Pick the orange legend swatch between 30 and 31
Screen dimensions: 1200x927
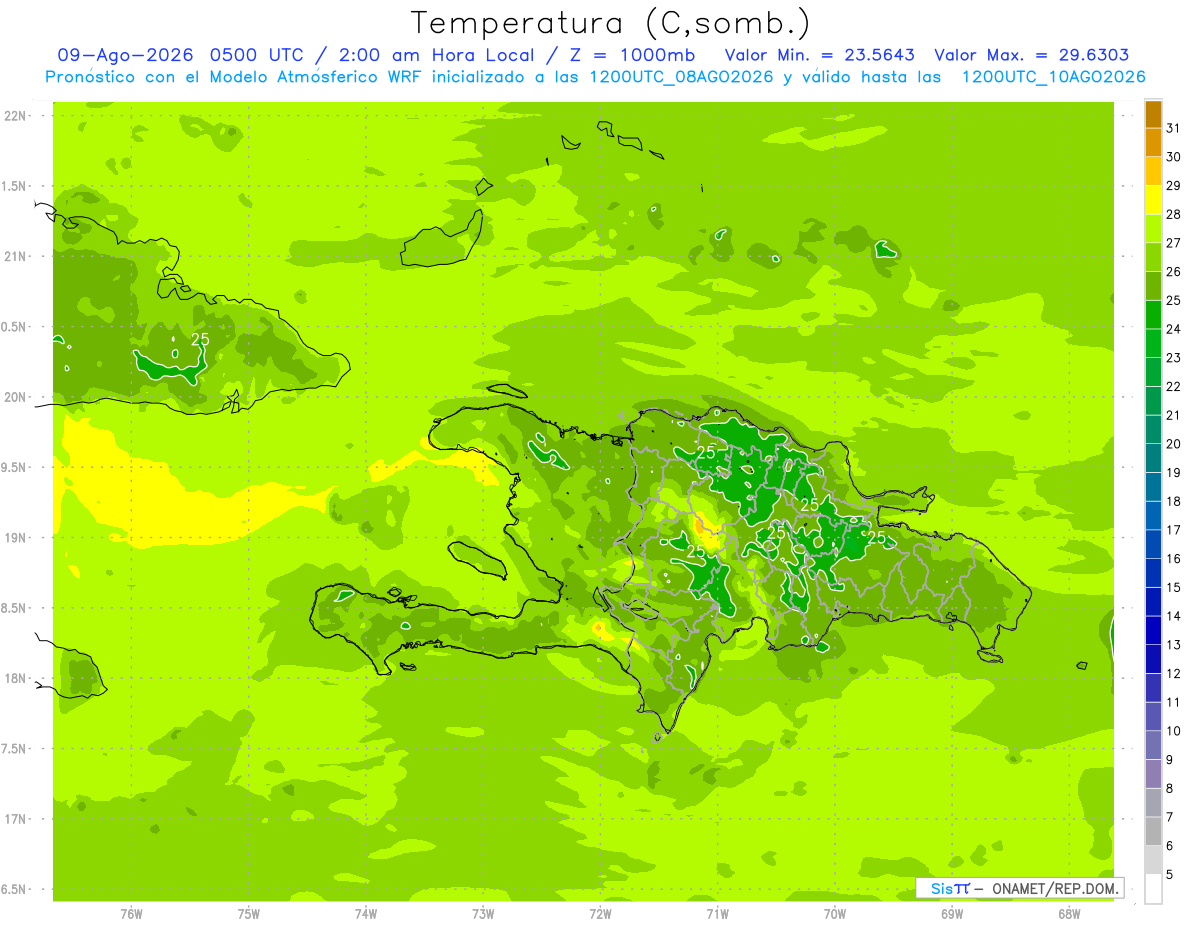point(1153,143)
